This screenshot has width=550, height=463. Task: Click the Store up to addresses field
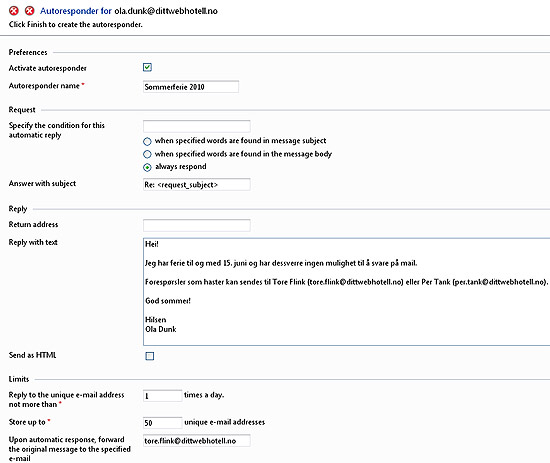[x=162, y=423]
